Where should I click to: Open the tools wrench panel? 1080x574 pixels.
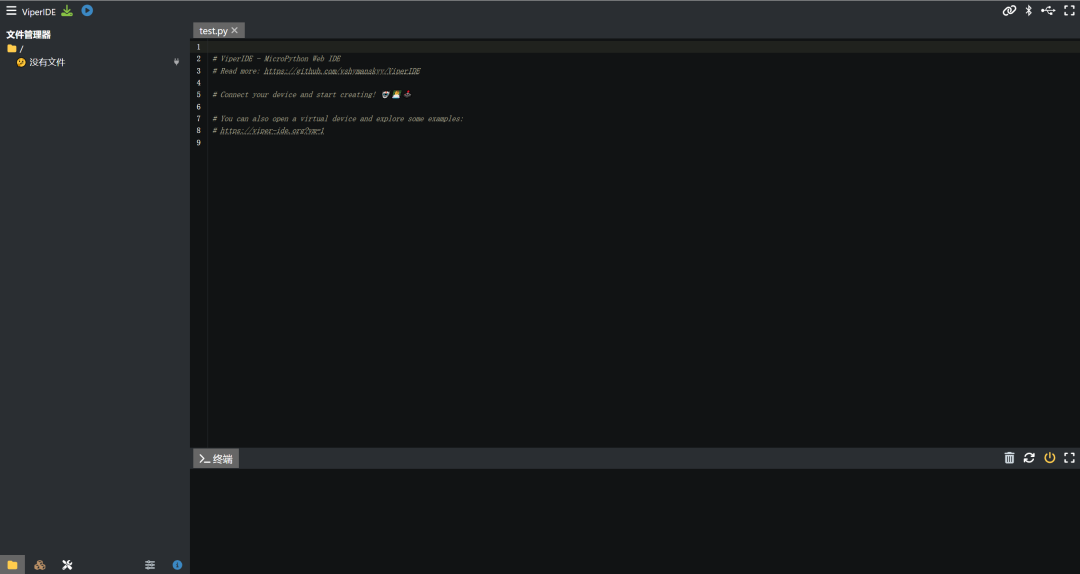tap(67, 565)
